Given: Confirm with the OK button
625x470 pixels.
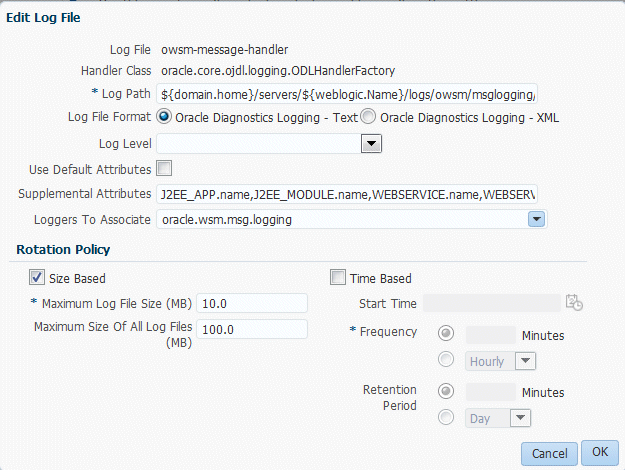Looking at the screenshot, I should [x=600, y=452].
